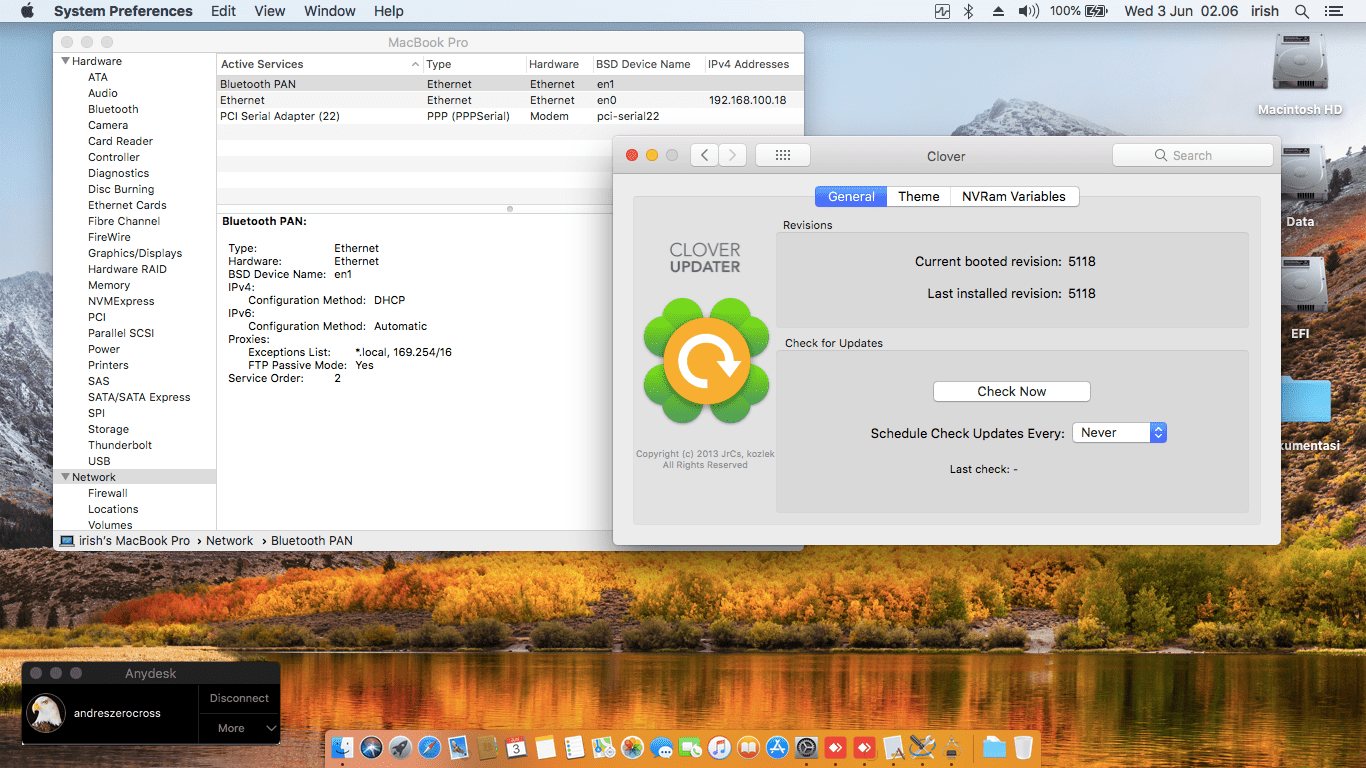Click irish's MacBook Pro in path bar
Screen dimensions: 1366x768
(x=125, y=541)
